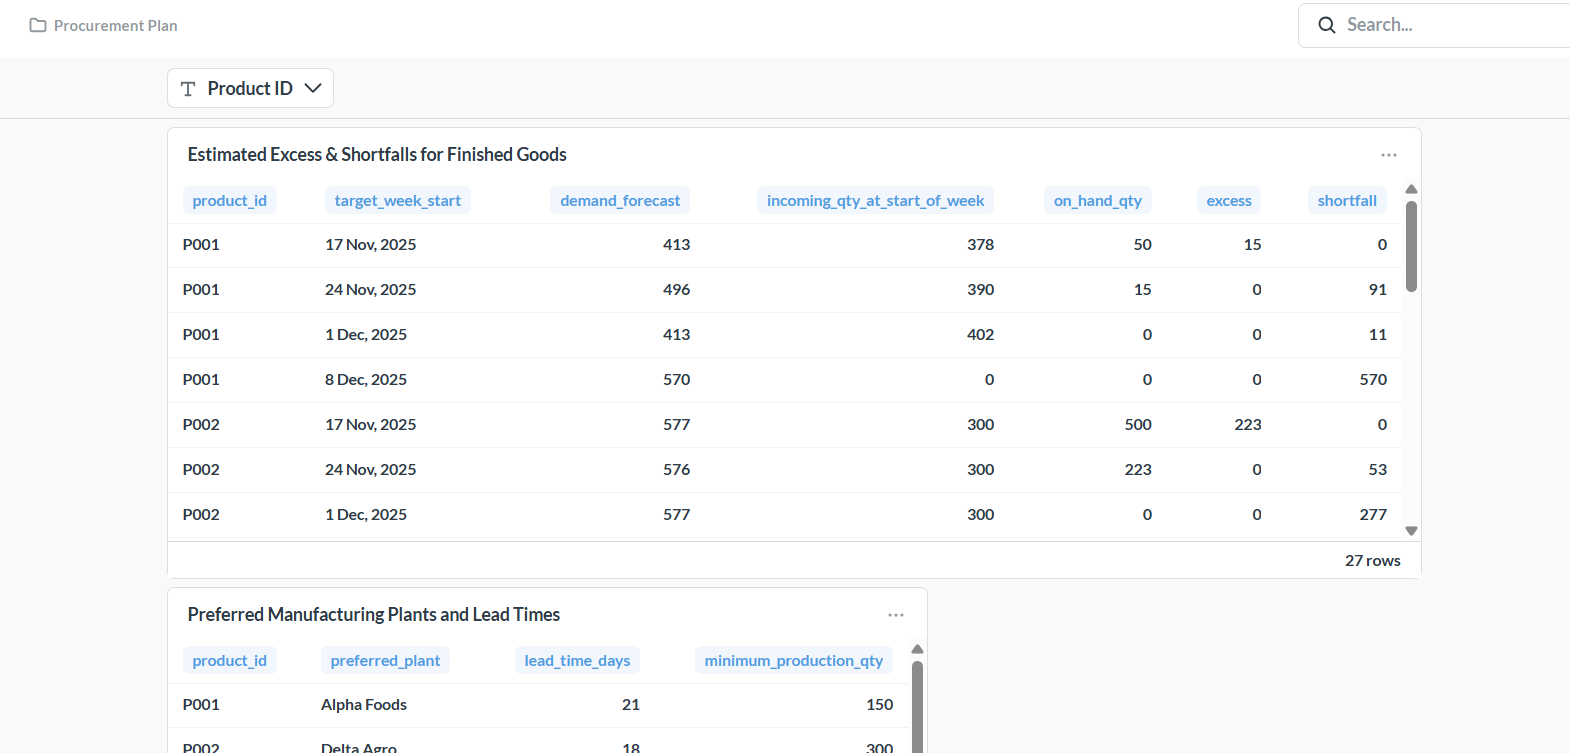Viewport: 1570px width, 753px height.
Task: Select incoming quantity value 390
Action: (980, 290)
